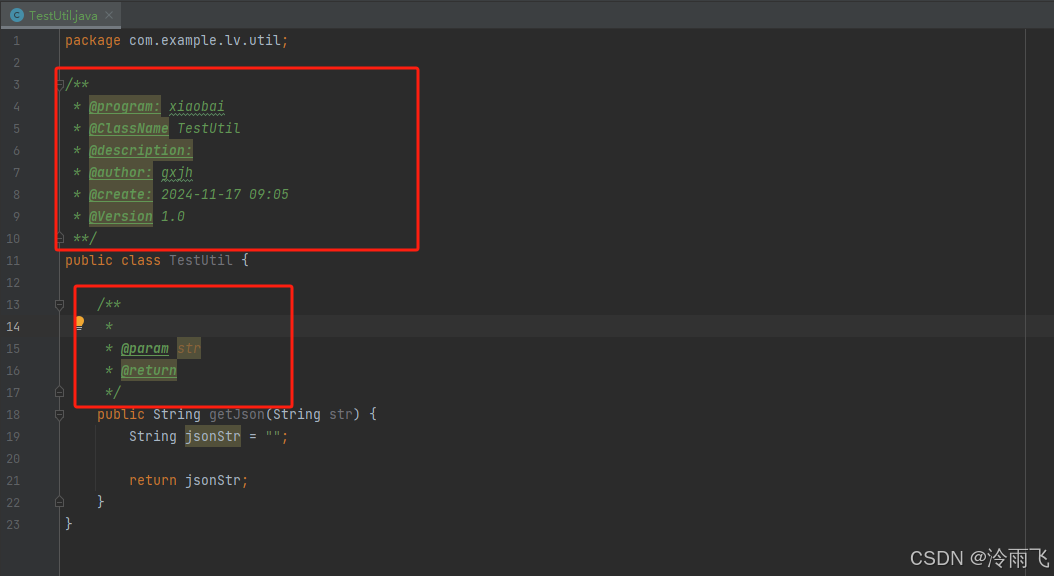Collapse getJson method using fold marker on line 18
The width and height of the screenshot is (1054, 576).
click(59, 415)
